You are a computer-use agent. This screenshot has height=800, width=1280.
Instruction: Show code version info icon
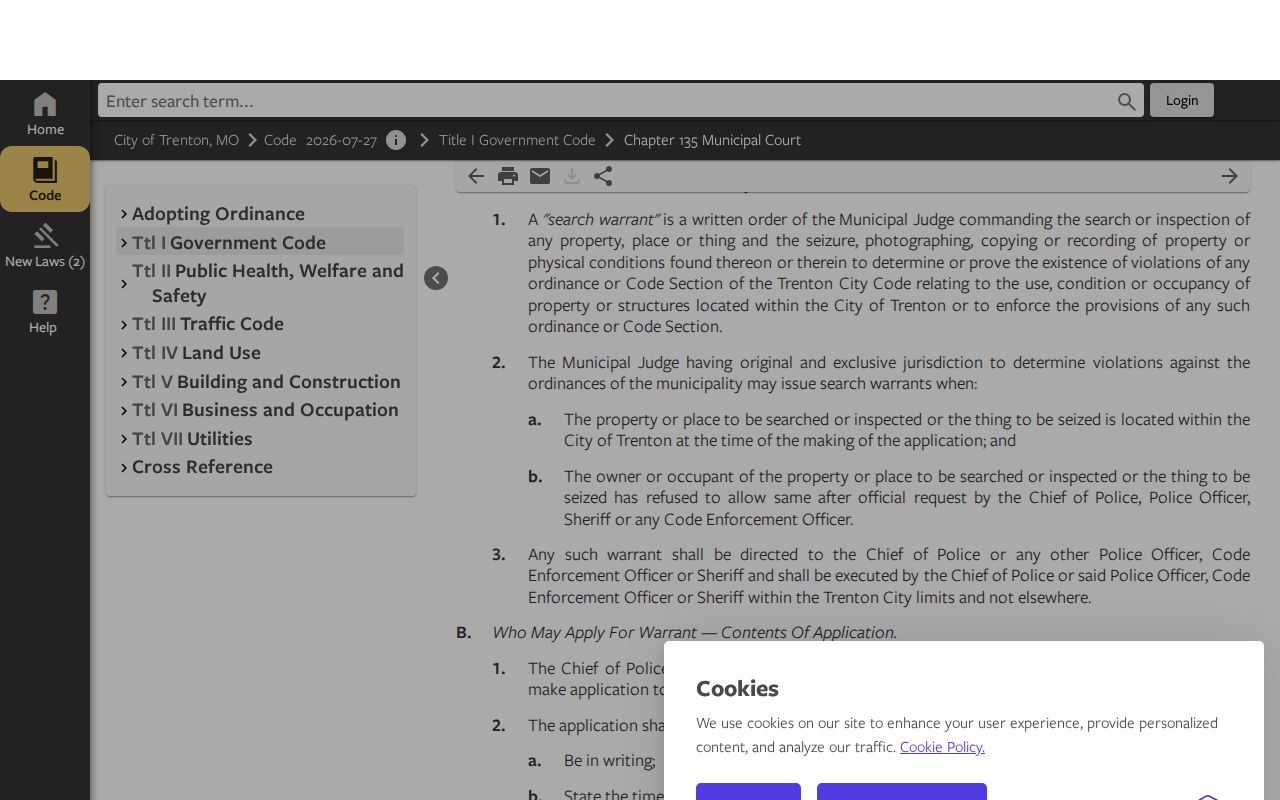pos(396,140)
